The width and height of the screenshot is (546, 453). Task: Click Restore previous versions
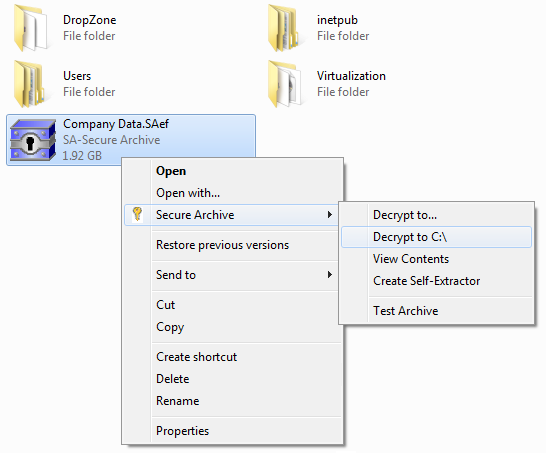point(223,245)
